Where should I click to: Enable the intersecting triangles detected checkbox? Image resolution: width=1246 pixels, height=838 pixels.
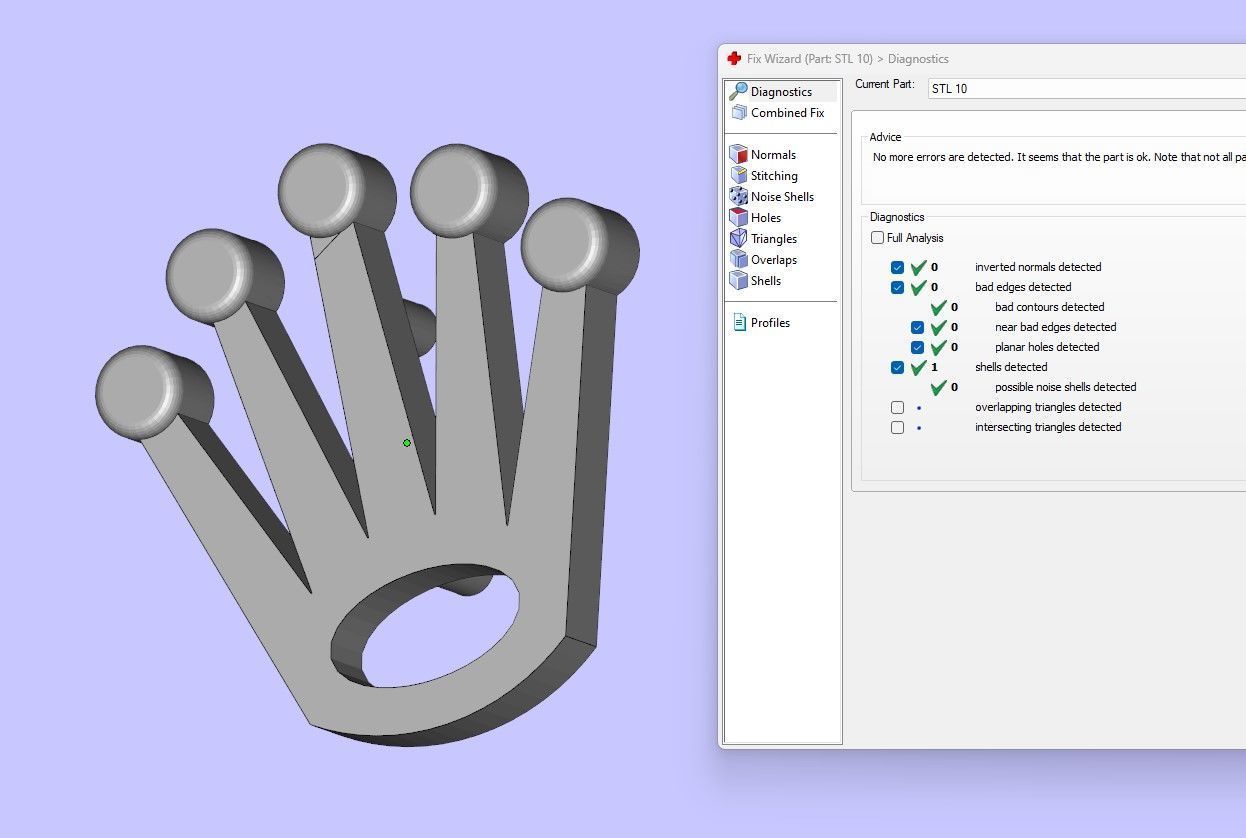click(897, 427)
